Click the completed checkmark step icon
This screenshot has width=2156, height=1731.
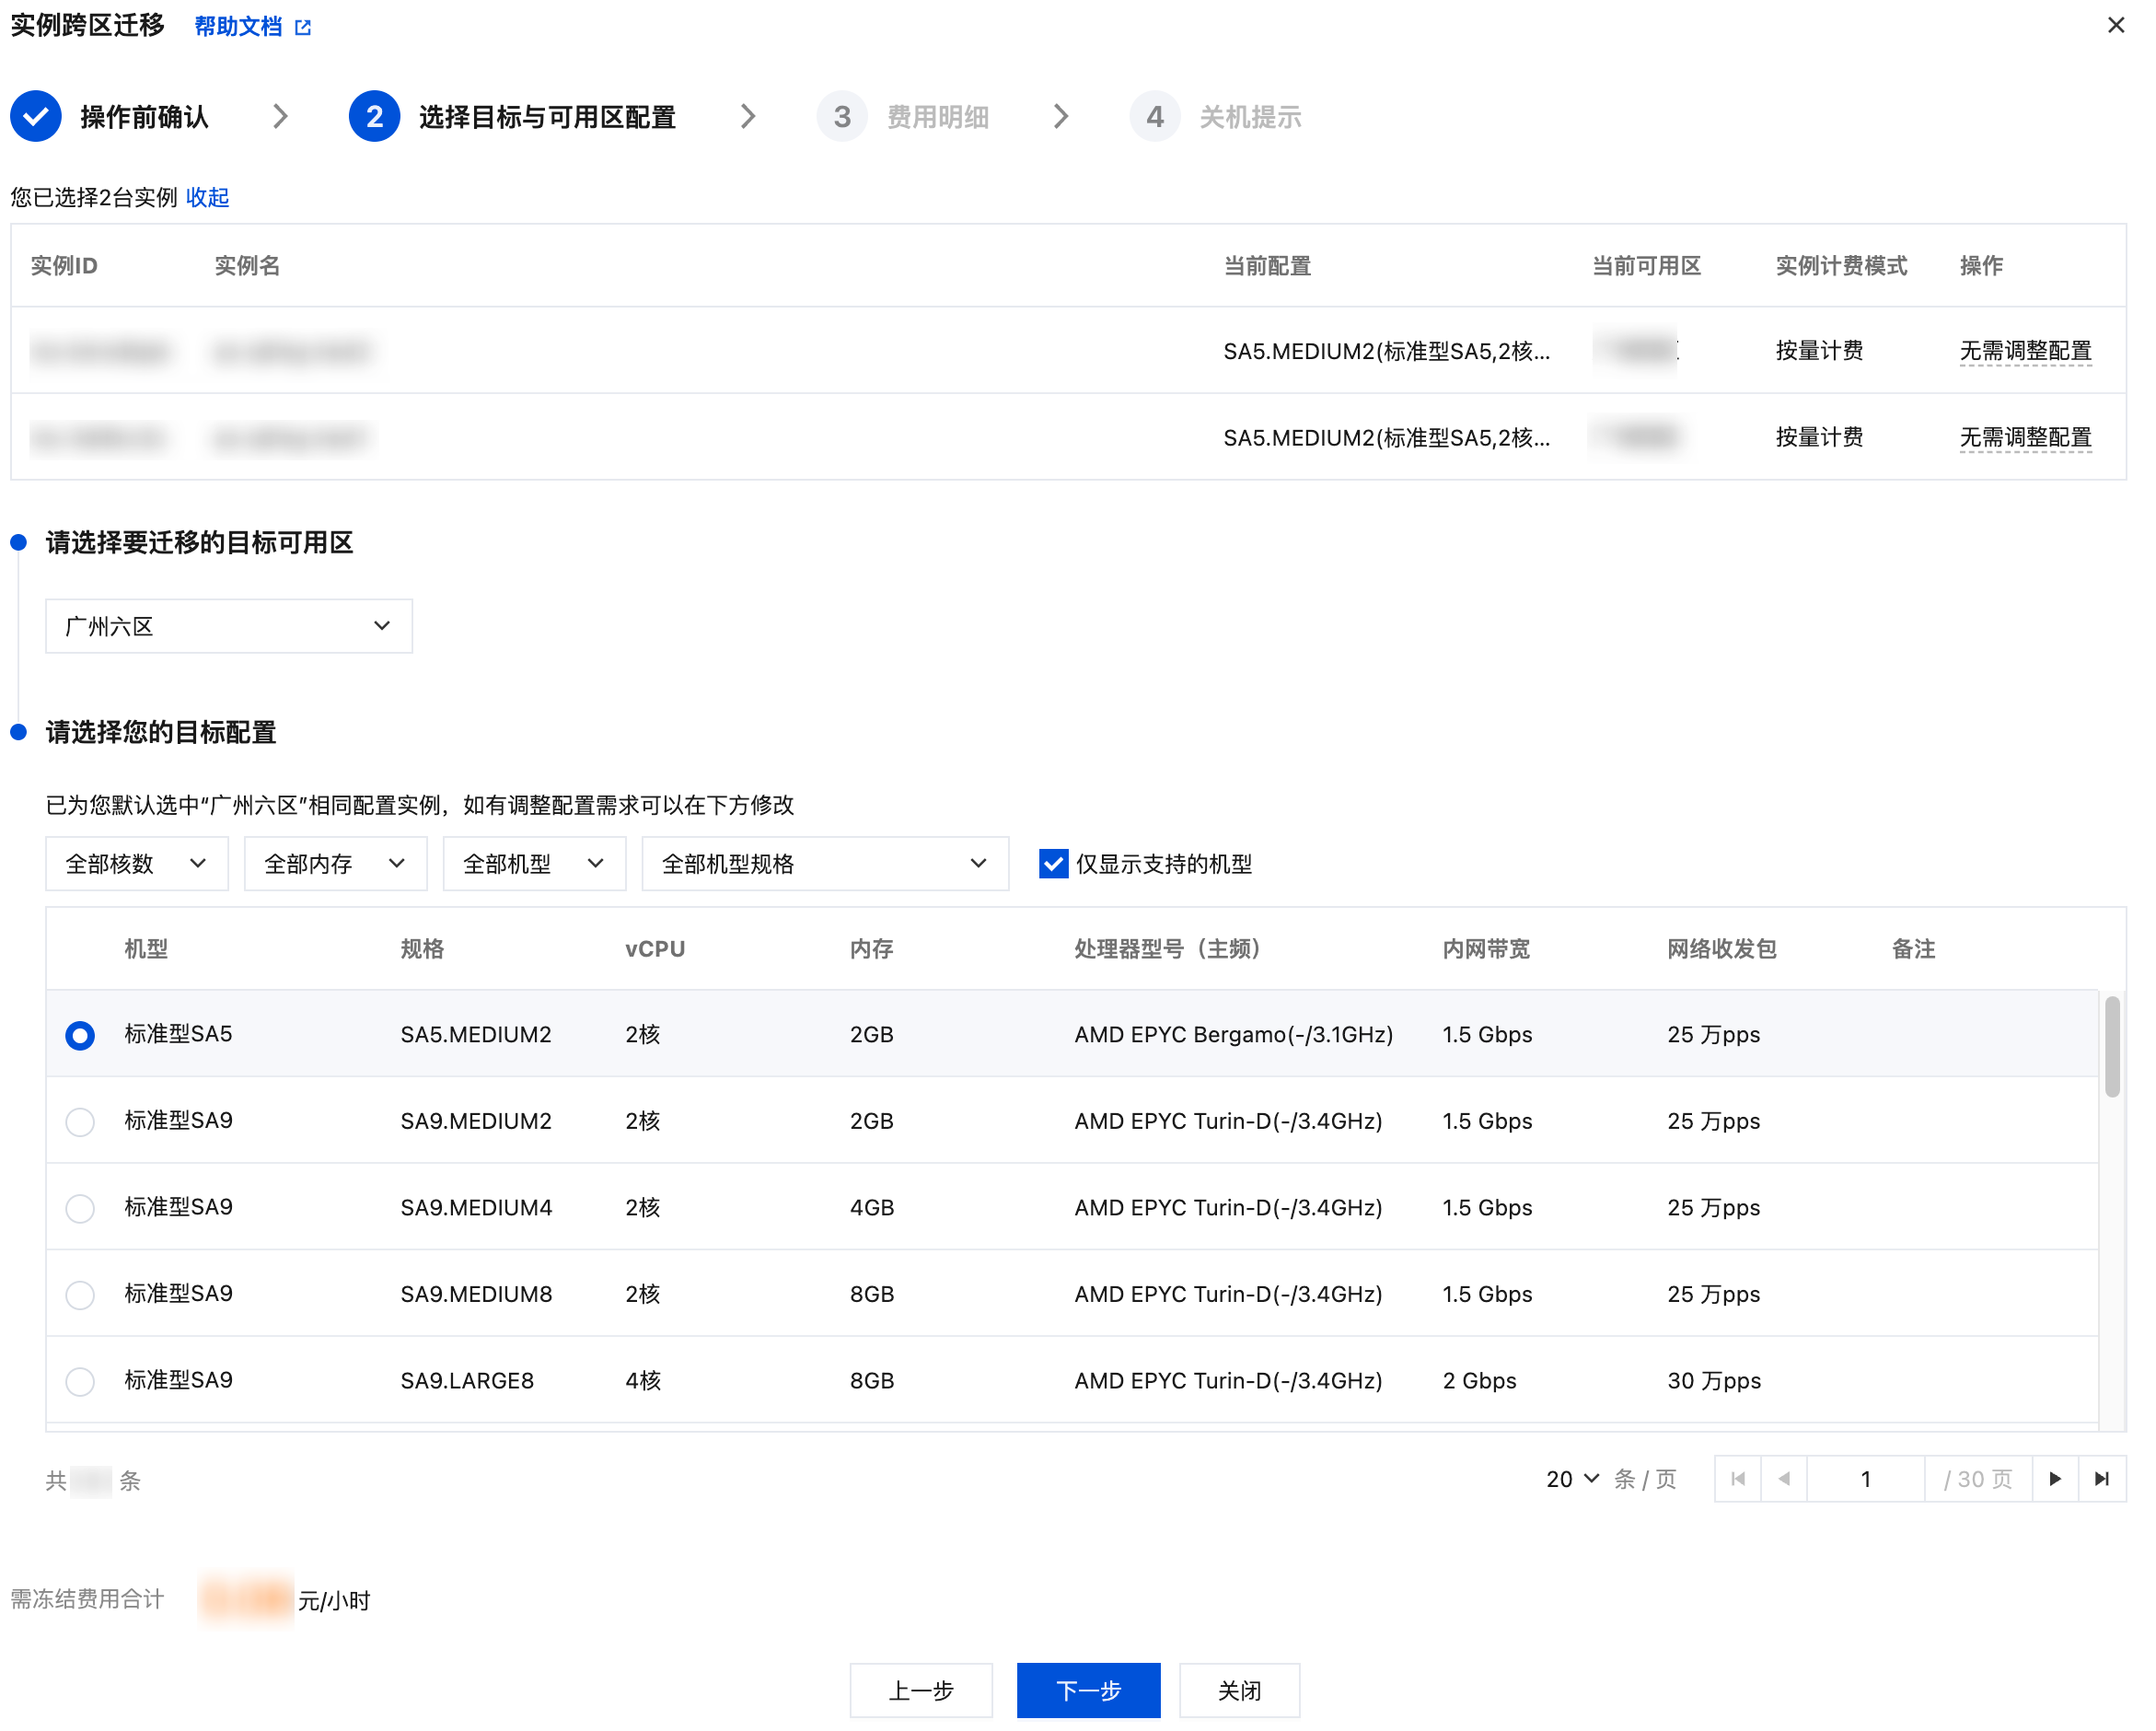(x=36, y=117)
